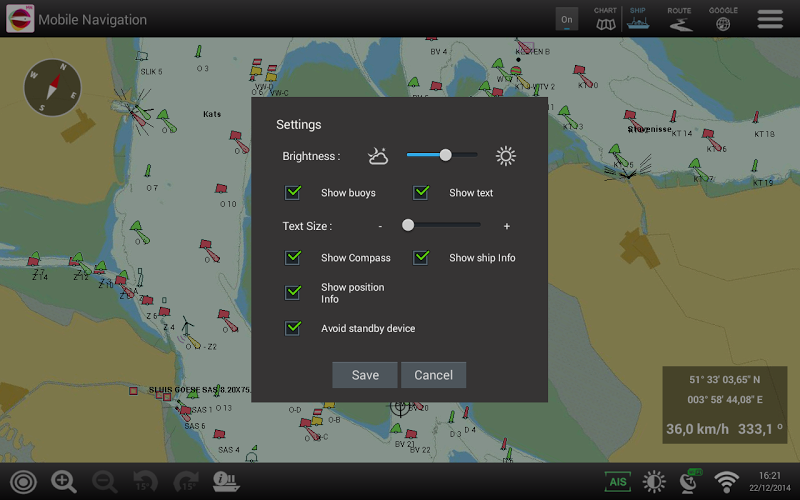The width and height of the screenshot is (800, 500).
Task: Cancel the settings dialog
Action: [x=433, y=375]
